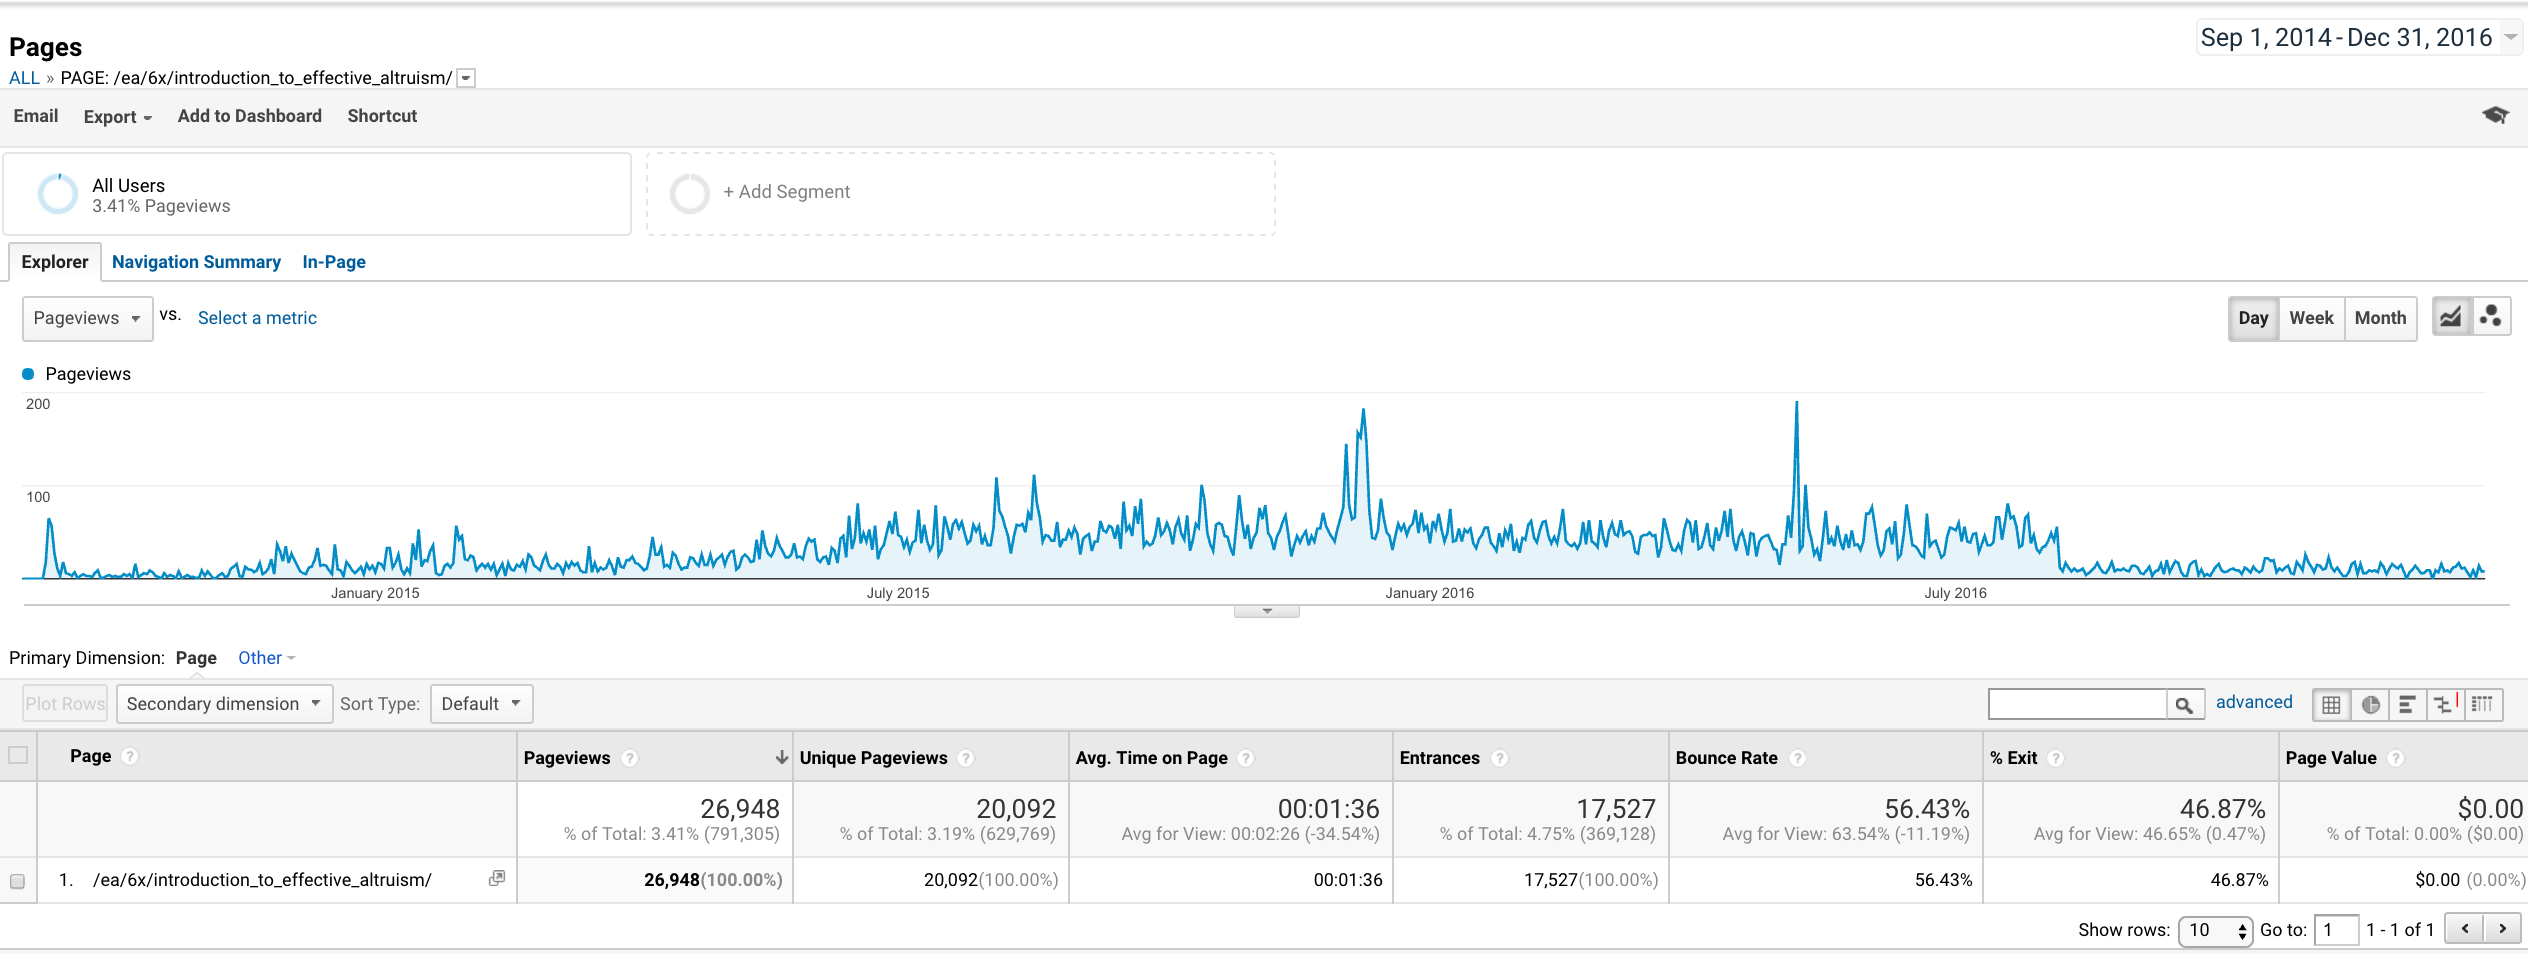The width and height of the screenshot is (2528, 954).
Task: Switch to the Navigation Summary tab
Action: 196,262
